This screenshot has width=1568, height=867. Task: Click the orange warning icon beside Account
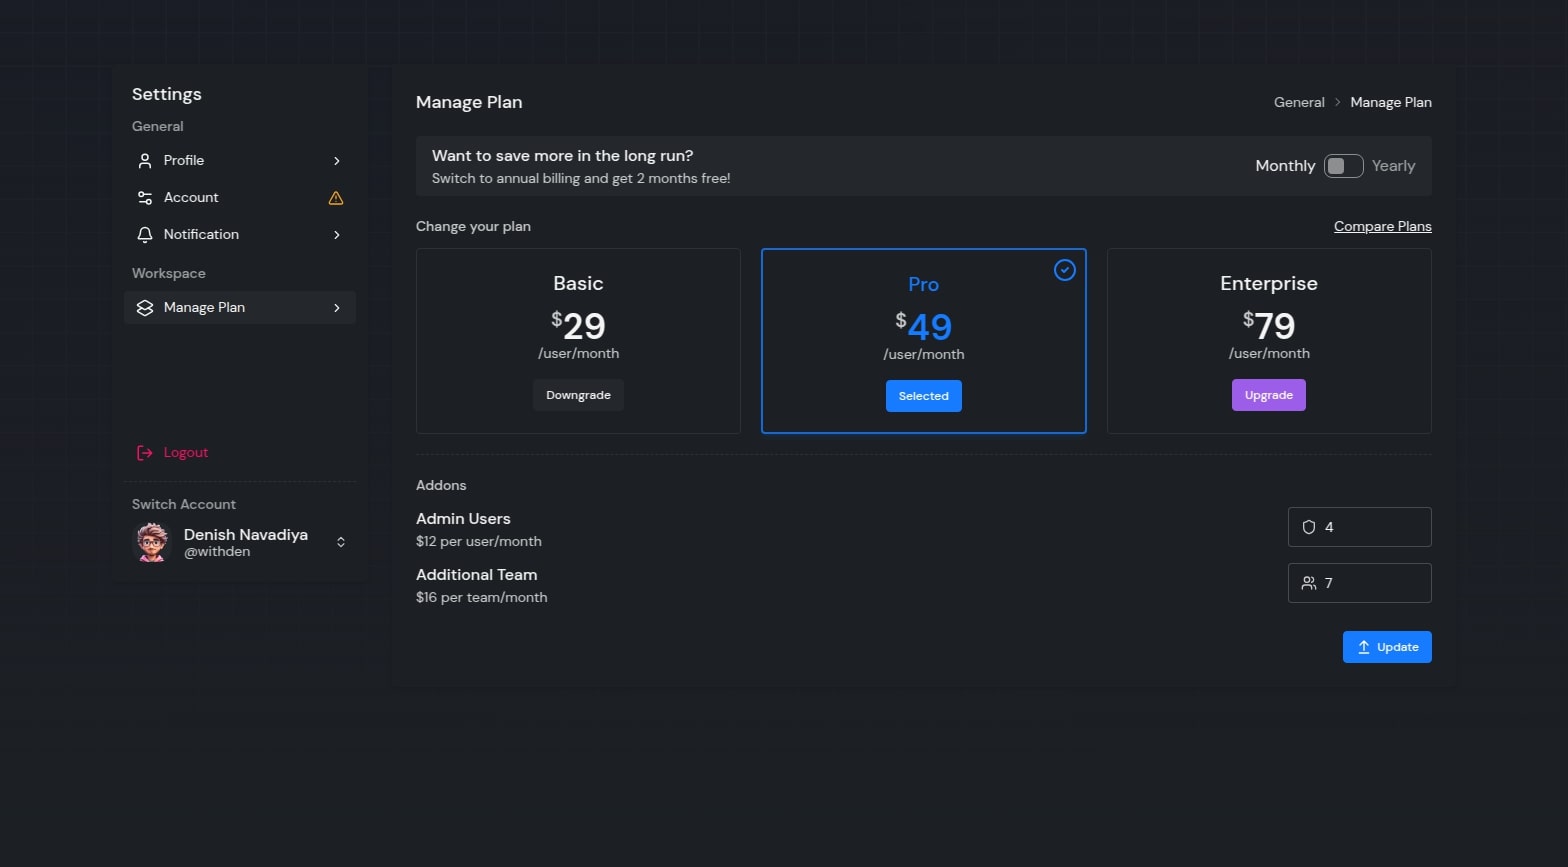336,198
